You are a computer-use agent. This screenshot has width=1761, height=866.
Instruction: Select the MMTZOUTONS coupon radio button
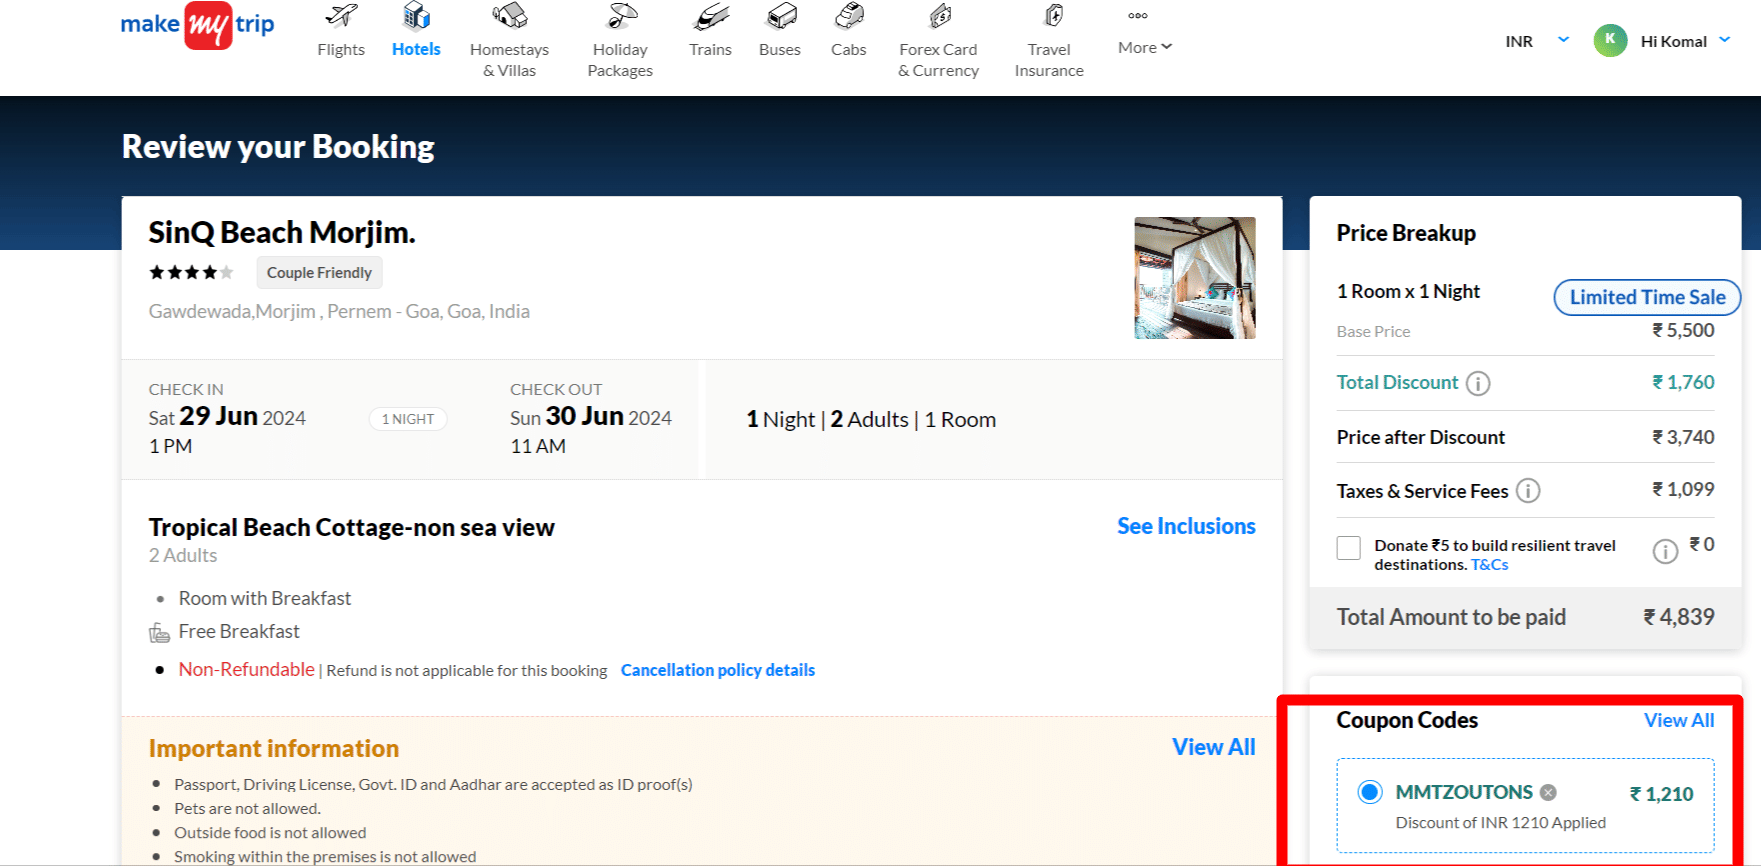click(1370, 793)
